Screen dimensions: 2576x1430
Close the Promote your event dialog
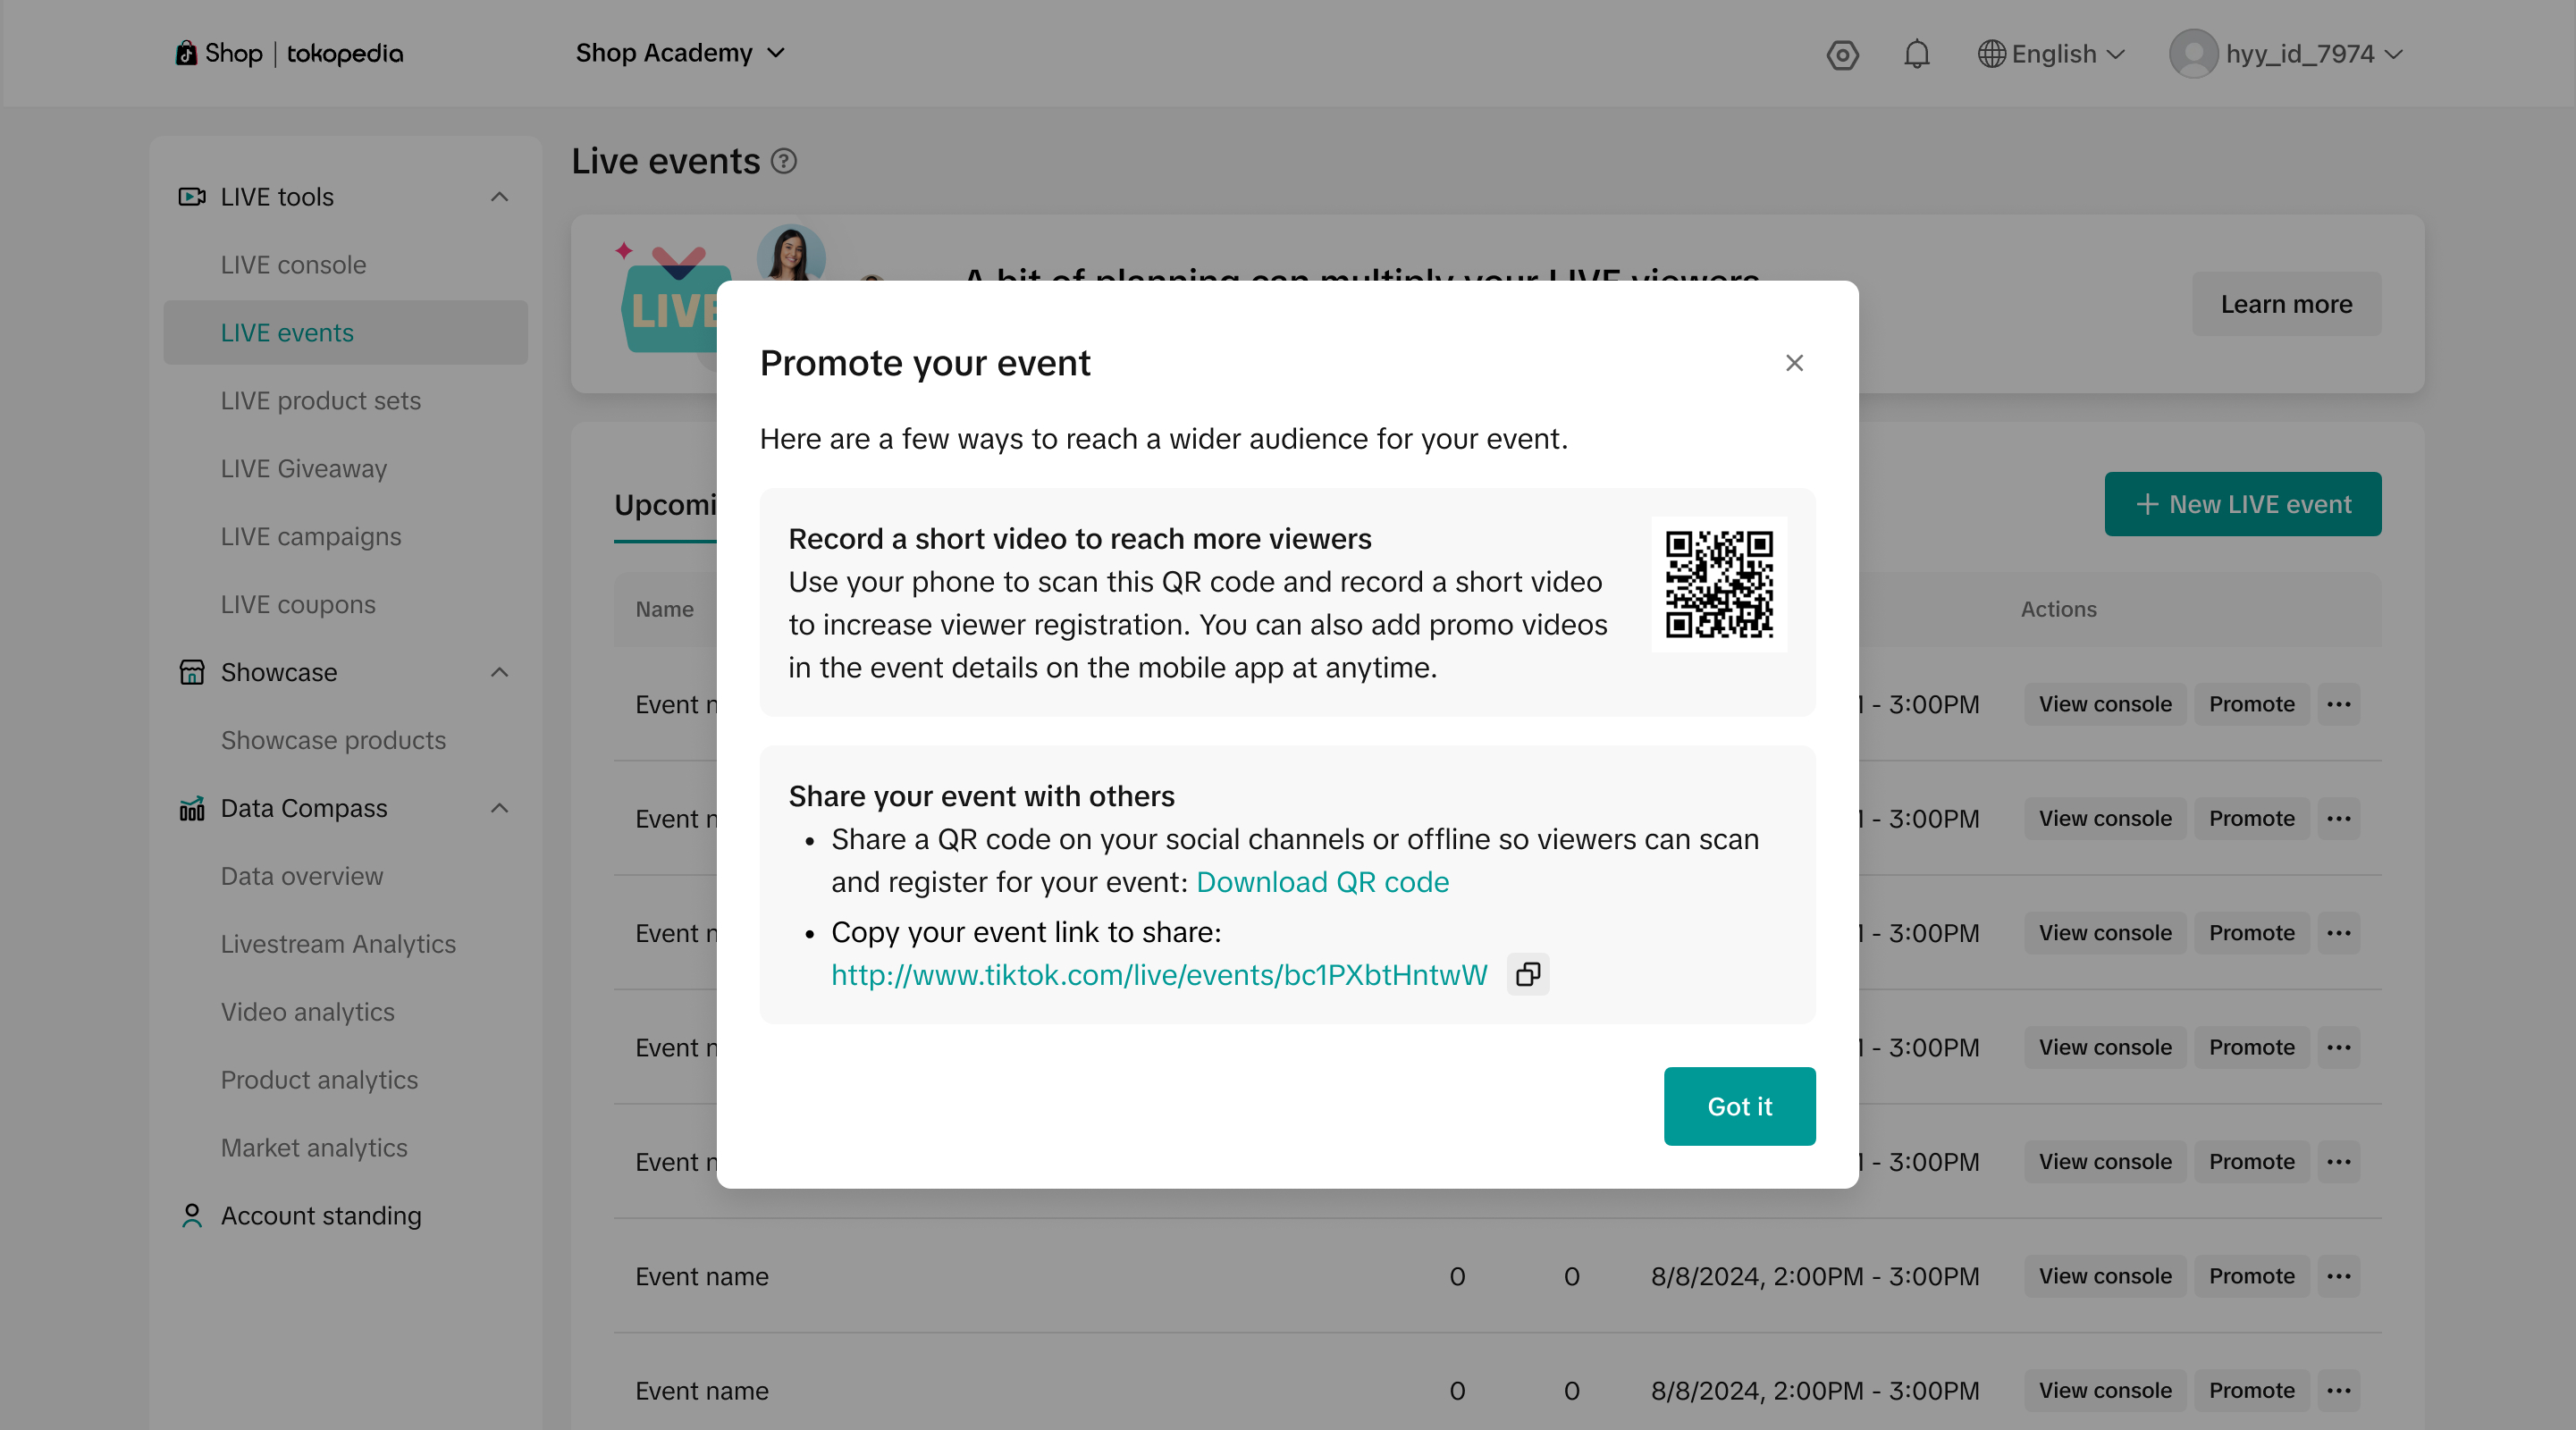coord(1794,363)
